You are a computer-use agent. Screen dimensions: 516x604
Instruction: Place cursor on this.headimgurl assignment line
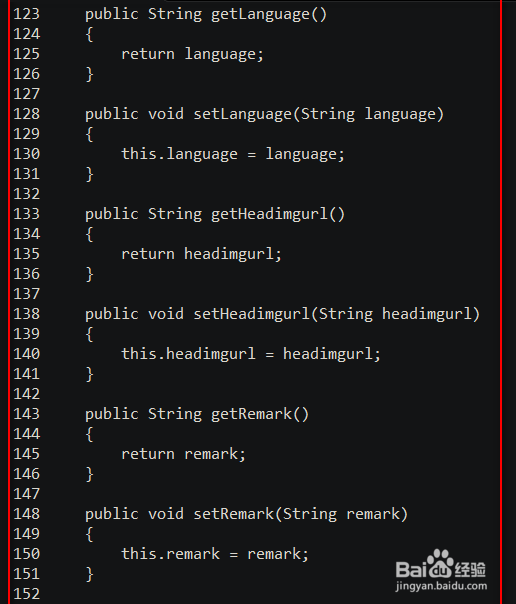coord(251,354)
